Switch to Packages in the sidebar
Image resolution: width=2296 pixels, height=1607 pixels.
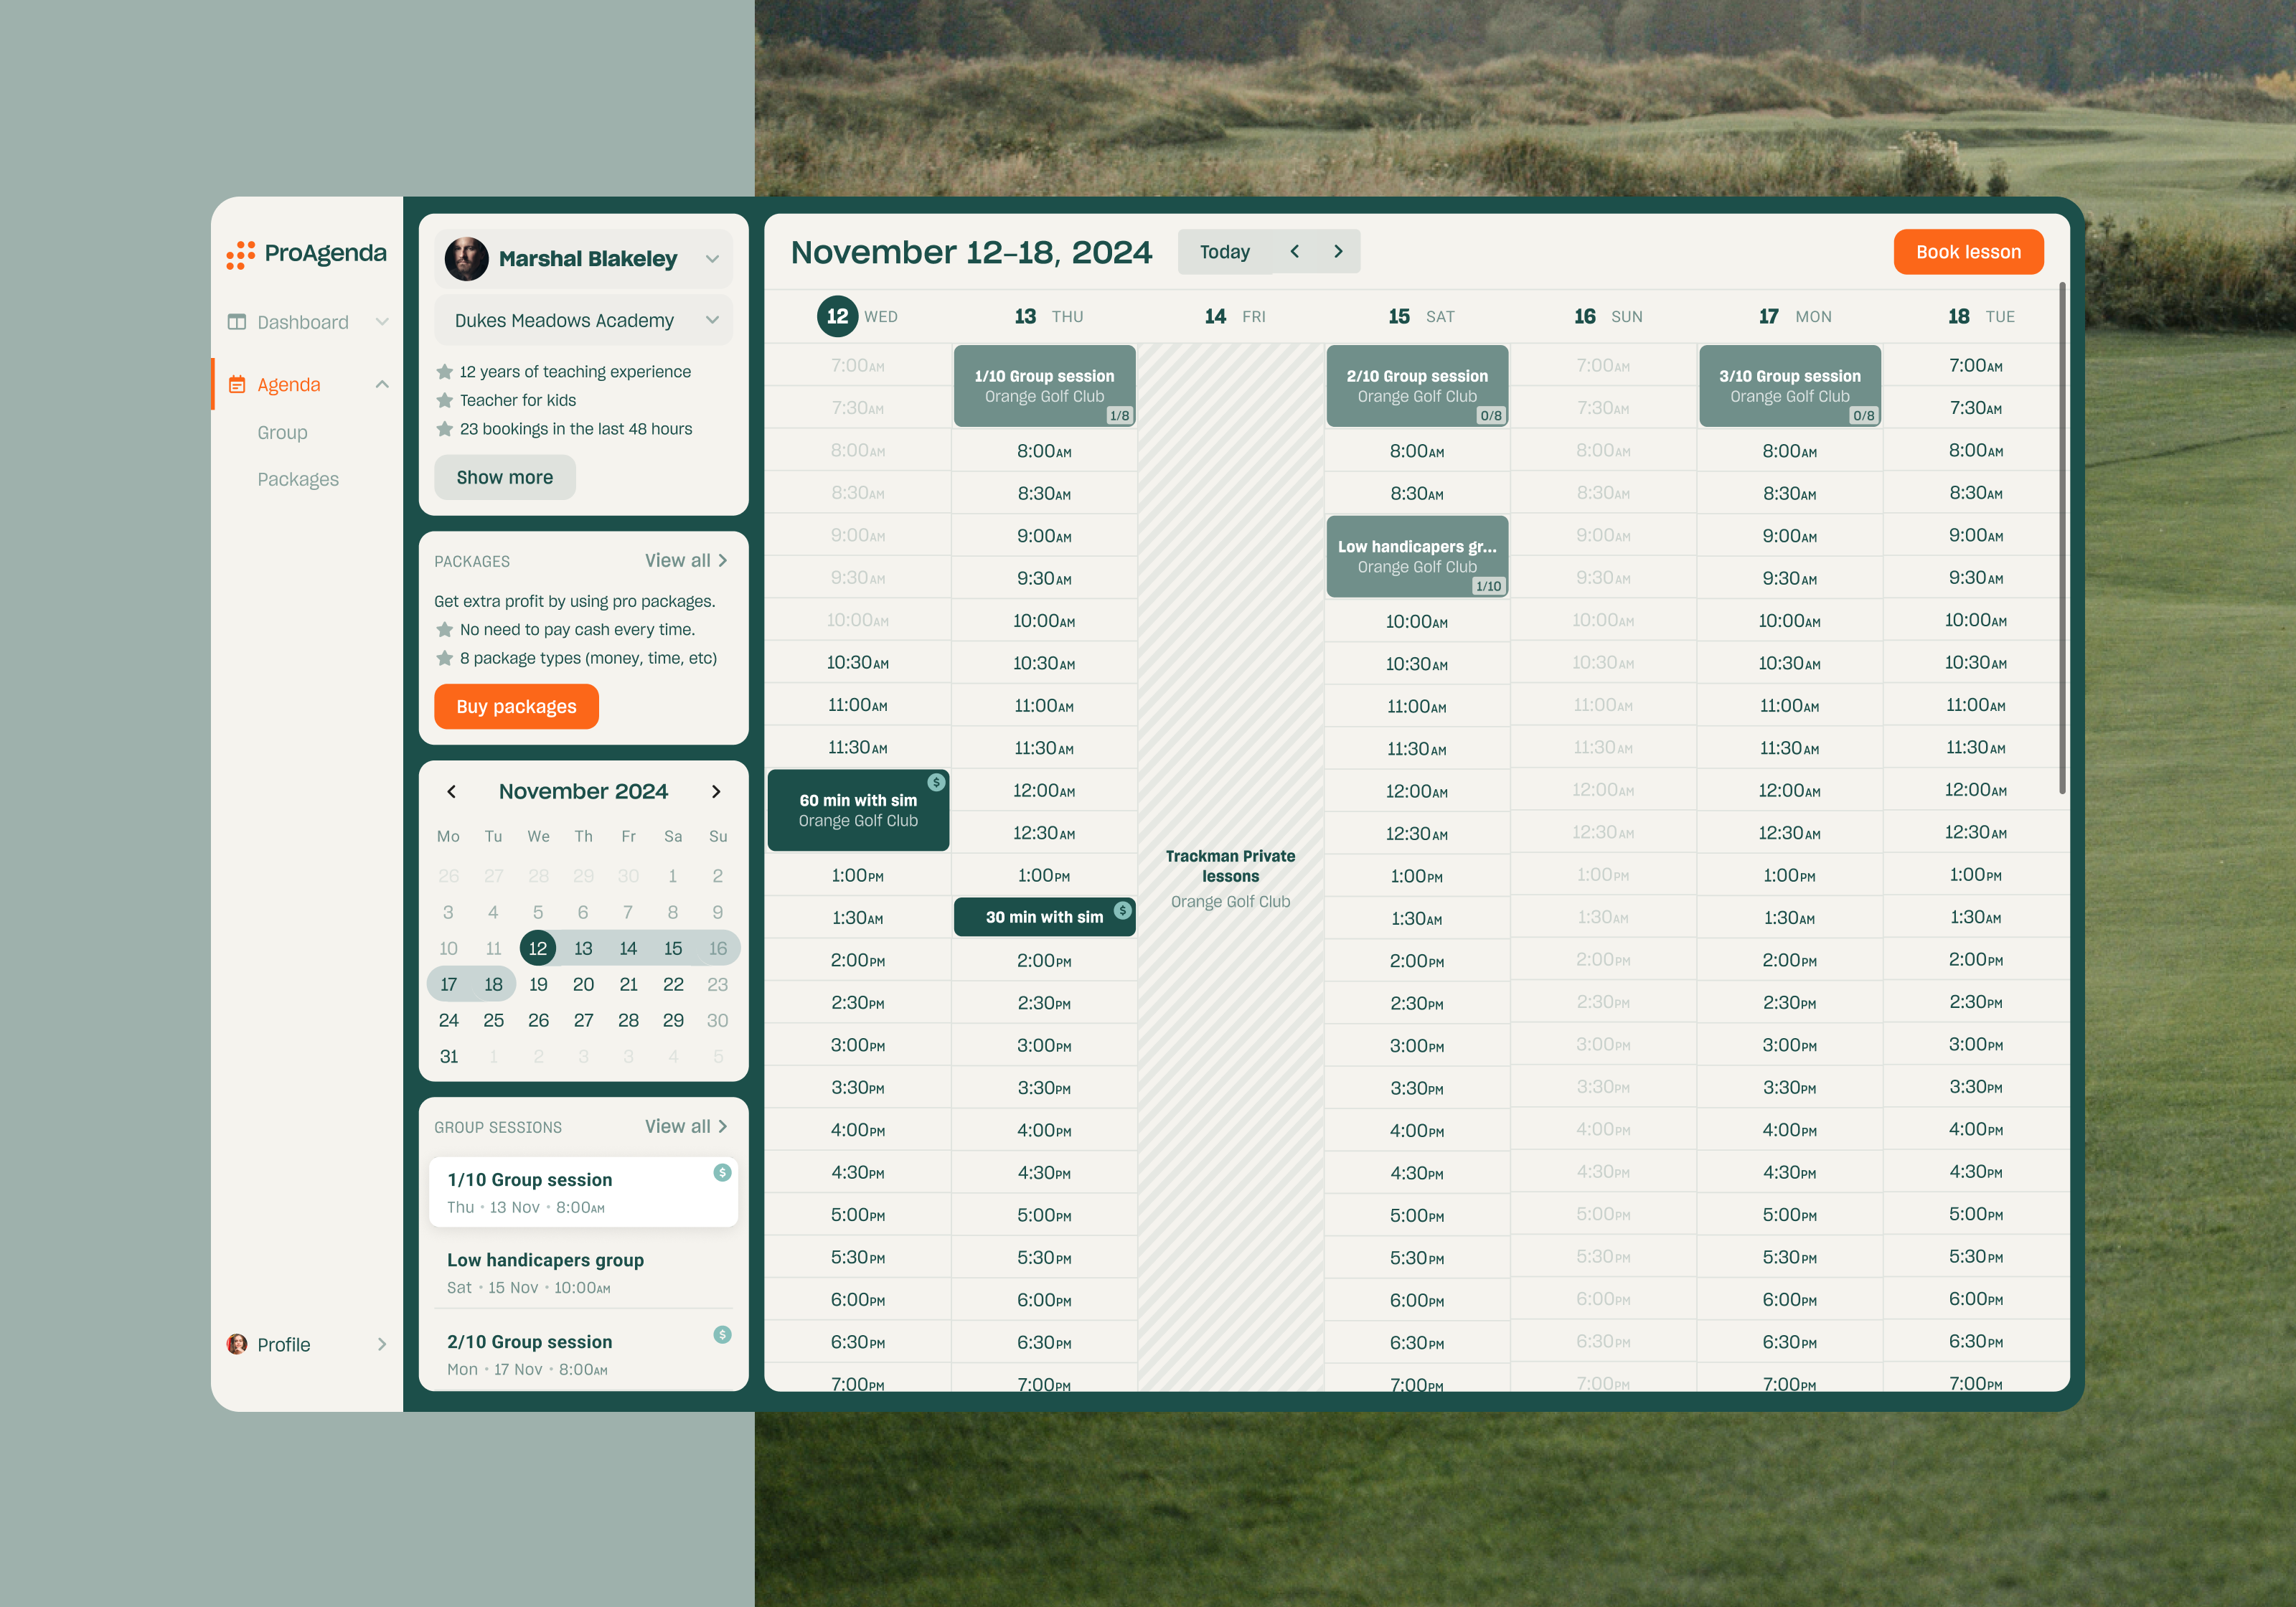coord(298,479)
